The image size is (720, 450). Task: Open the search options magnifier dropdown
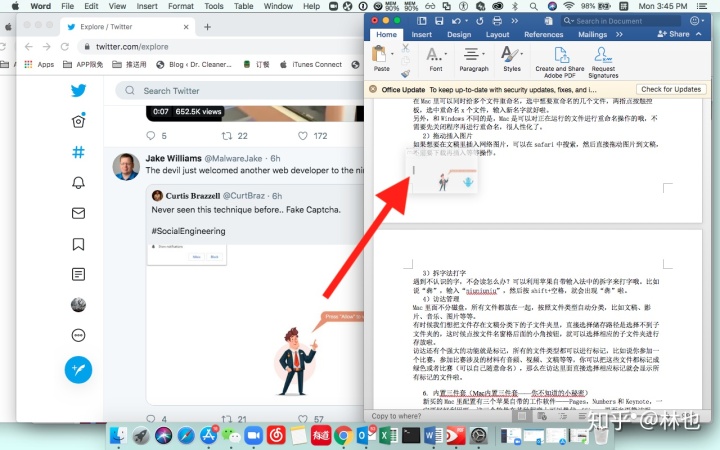pyautogui.click(x=569, y=21)
